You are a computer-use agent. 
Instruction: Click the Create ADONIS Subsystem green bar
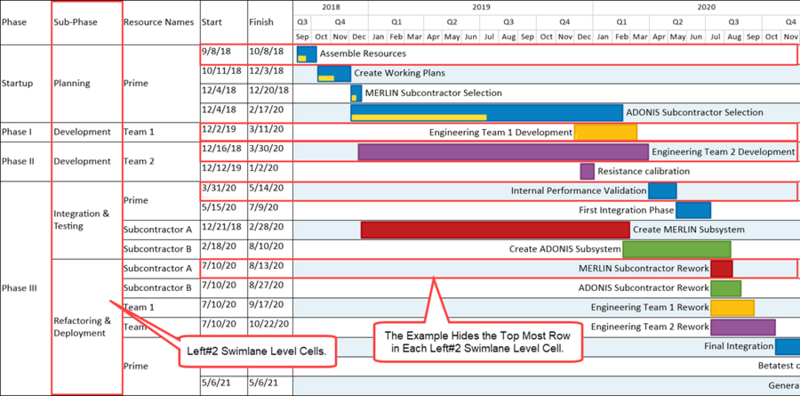click(x=677, y=250)
